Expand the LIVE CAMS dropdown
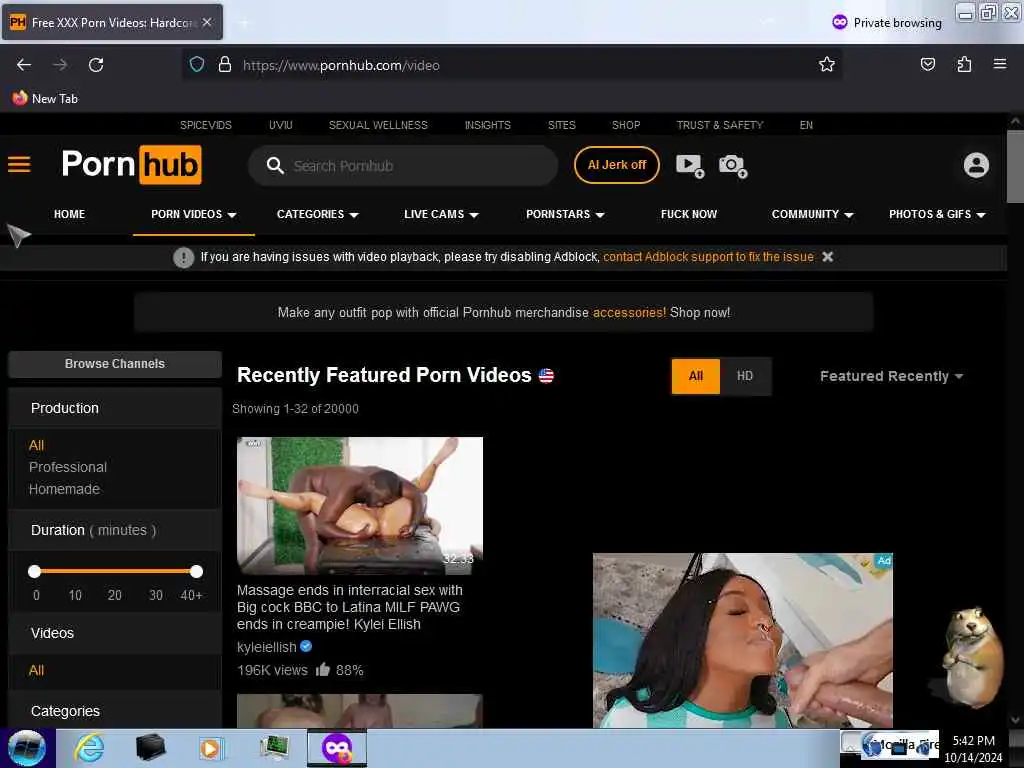This screenshot has height=768, width=1024. tap(441, 214)
